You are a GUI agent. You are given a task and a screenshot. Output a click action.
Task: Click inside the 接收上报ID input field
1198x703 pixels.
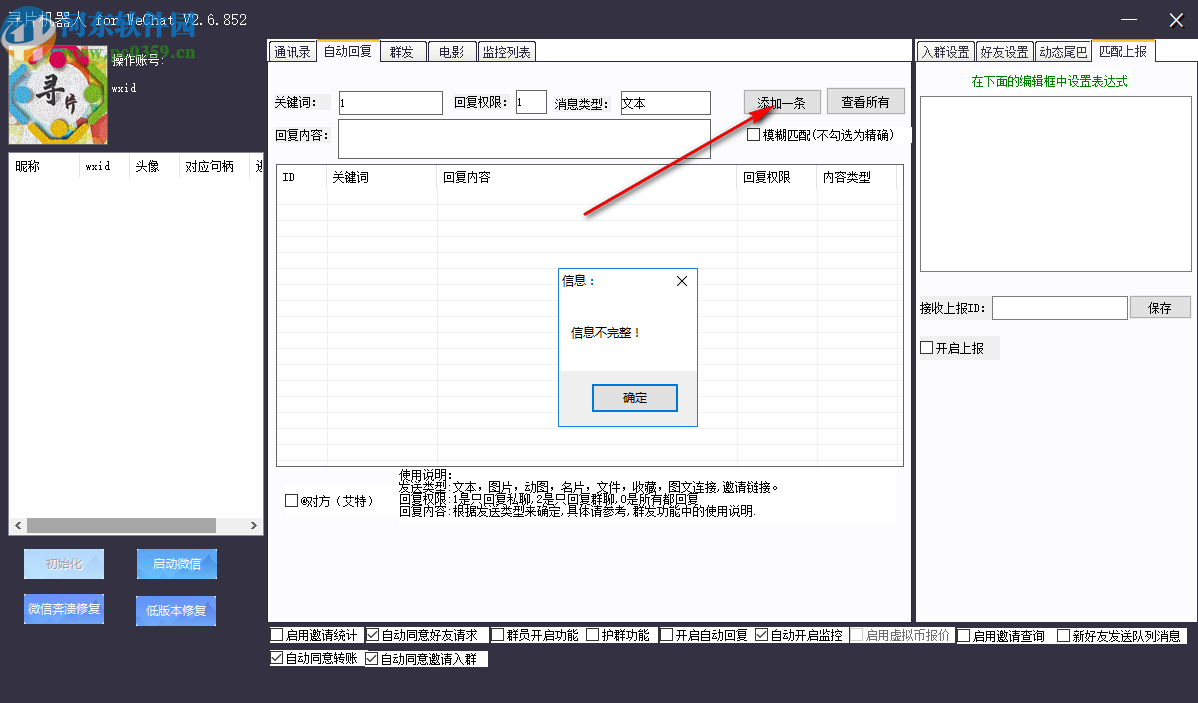1059,307
